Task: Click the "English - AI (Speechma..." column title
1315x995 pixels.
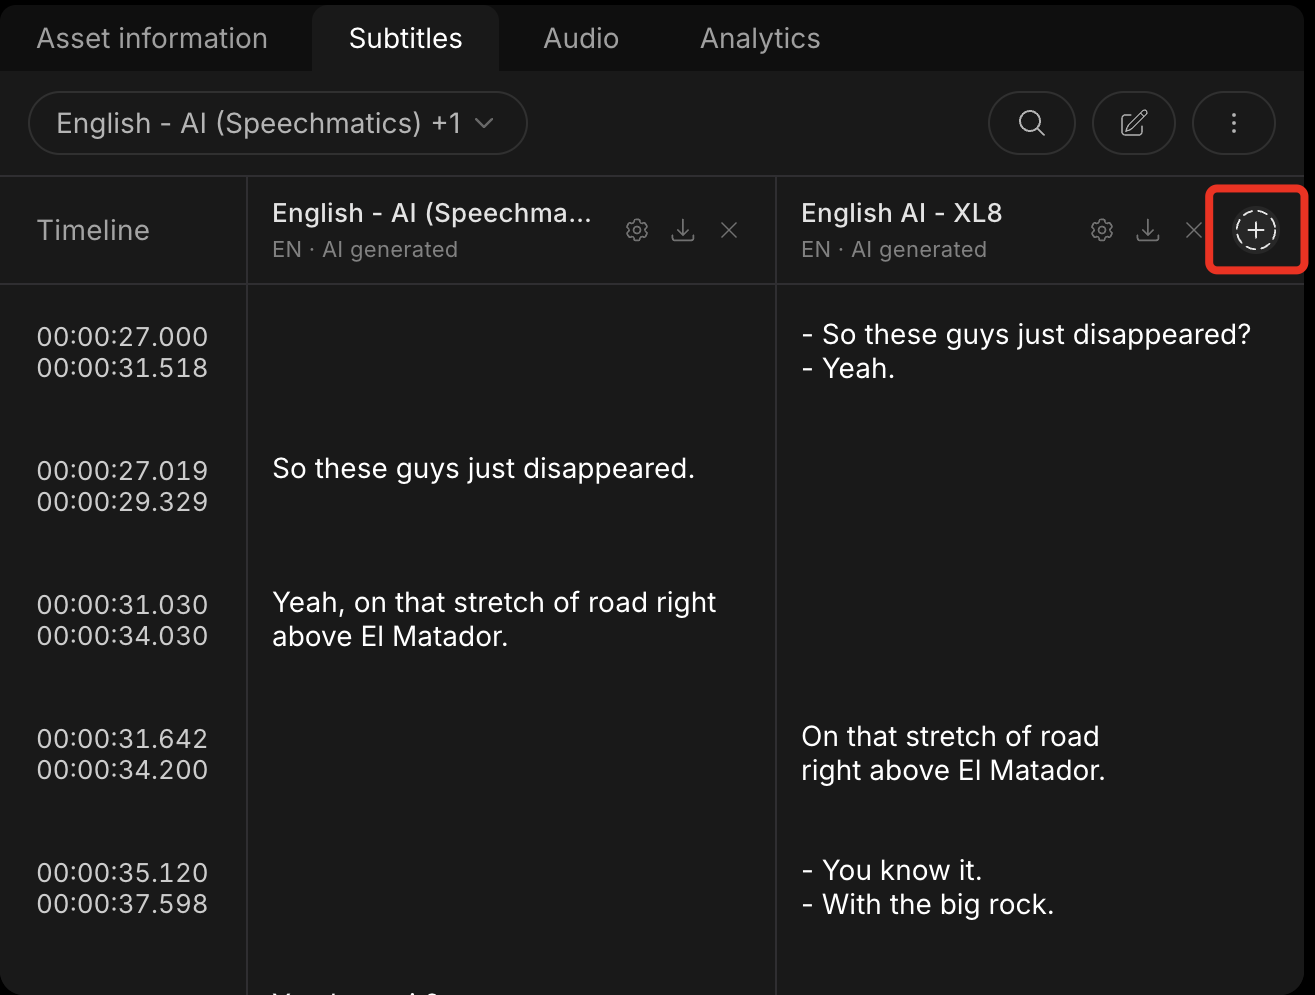Action: pos(432,213)
